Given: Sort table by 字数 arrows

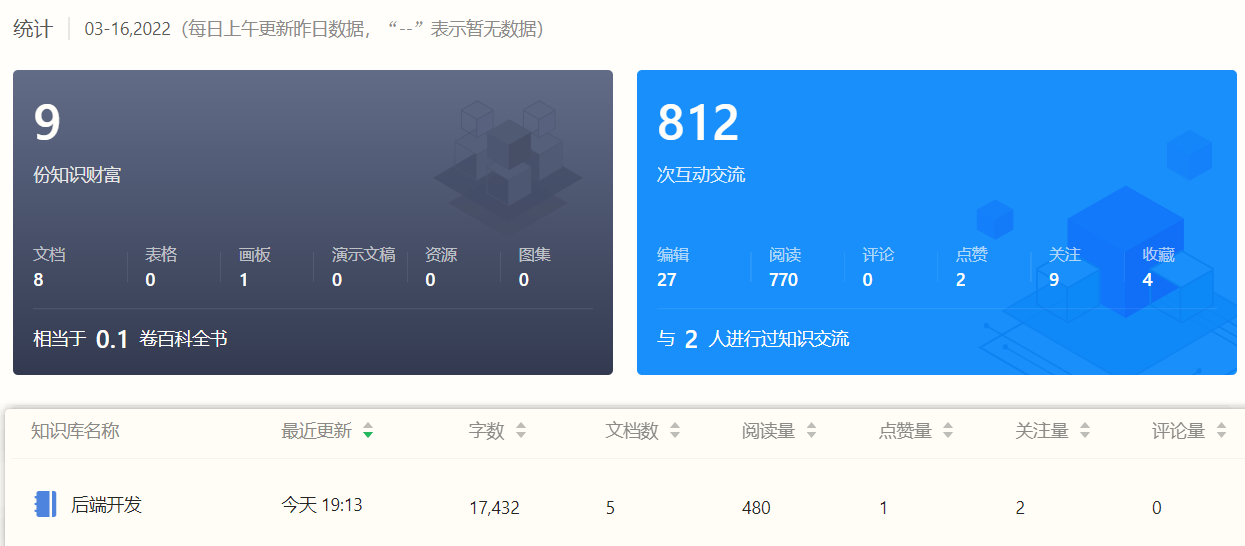Looking at the screenshot, I should pyautogui.click(x=520, y=432).
